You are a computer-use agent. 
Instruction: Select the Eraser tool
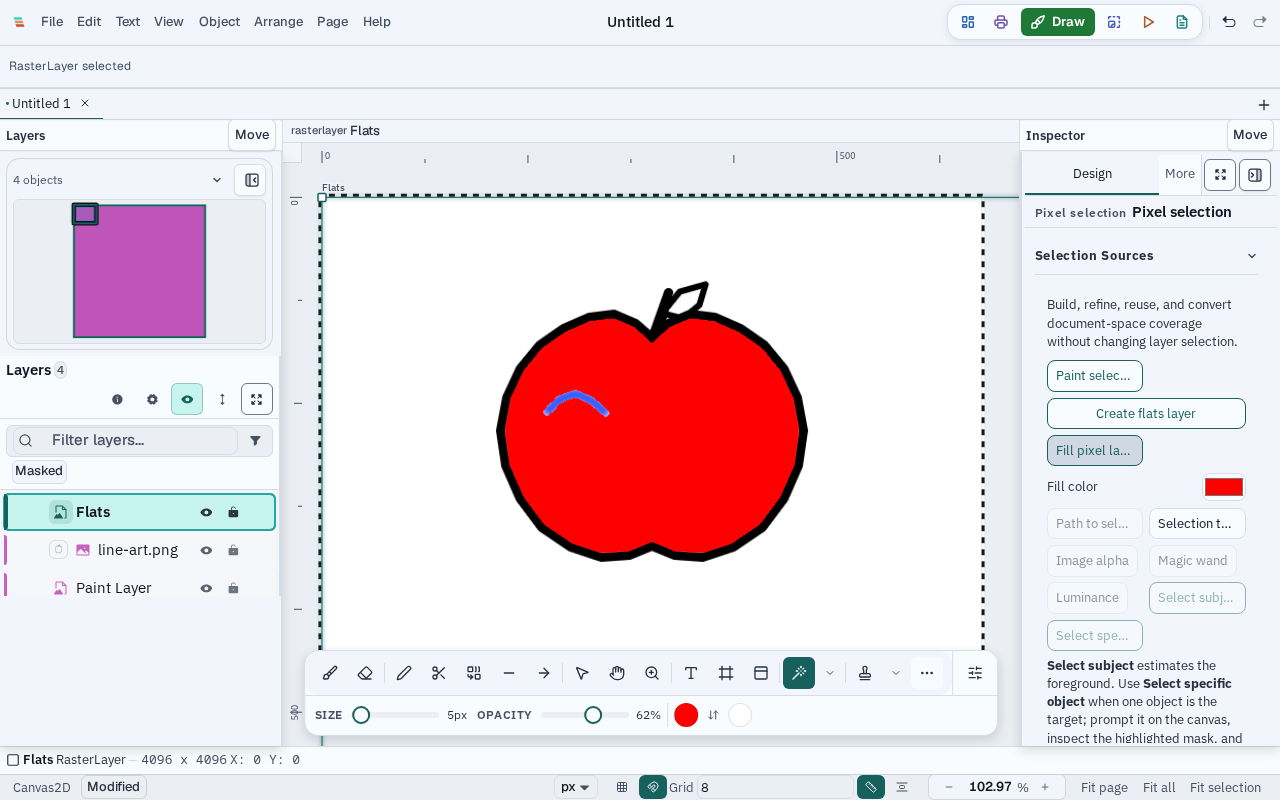point(365,673)
